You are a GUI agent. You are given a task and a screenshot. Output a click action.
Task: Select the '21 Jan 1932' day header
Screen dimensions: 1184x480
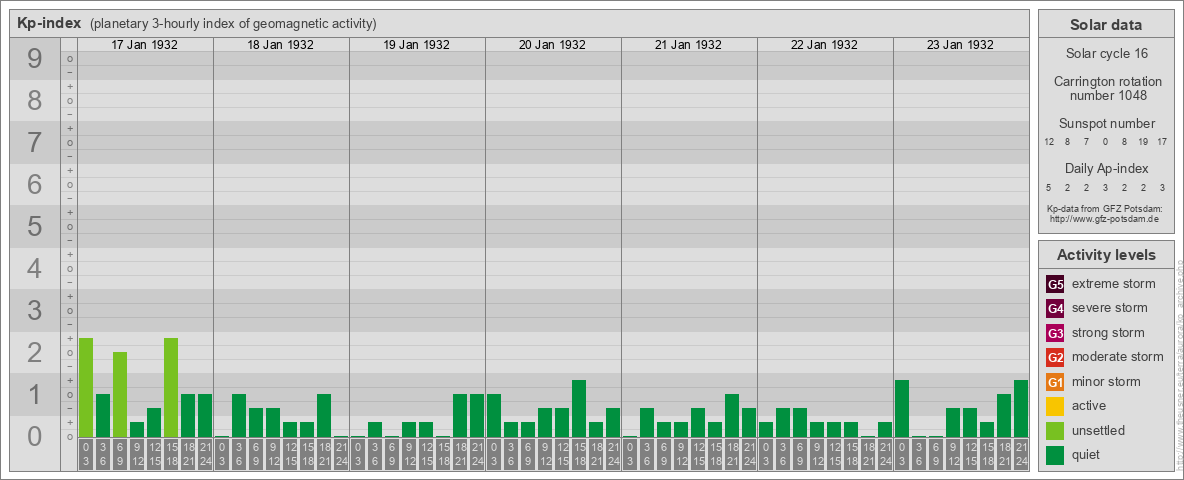click(x=688, y=45)
